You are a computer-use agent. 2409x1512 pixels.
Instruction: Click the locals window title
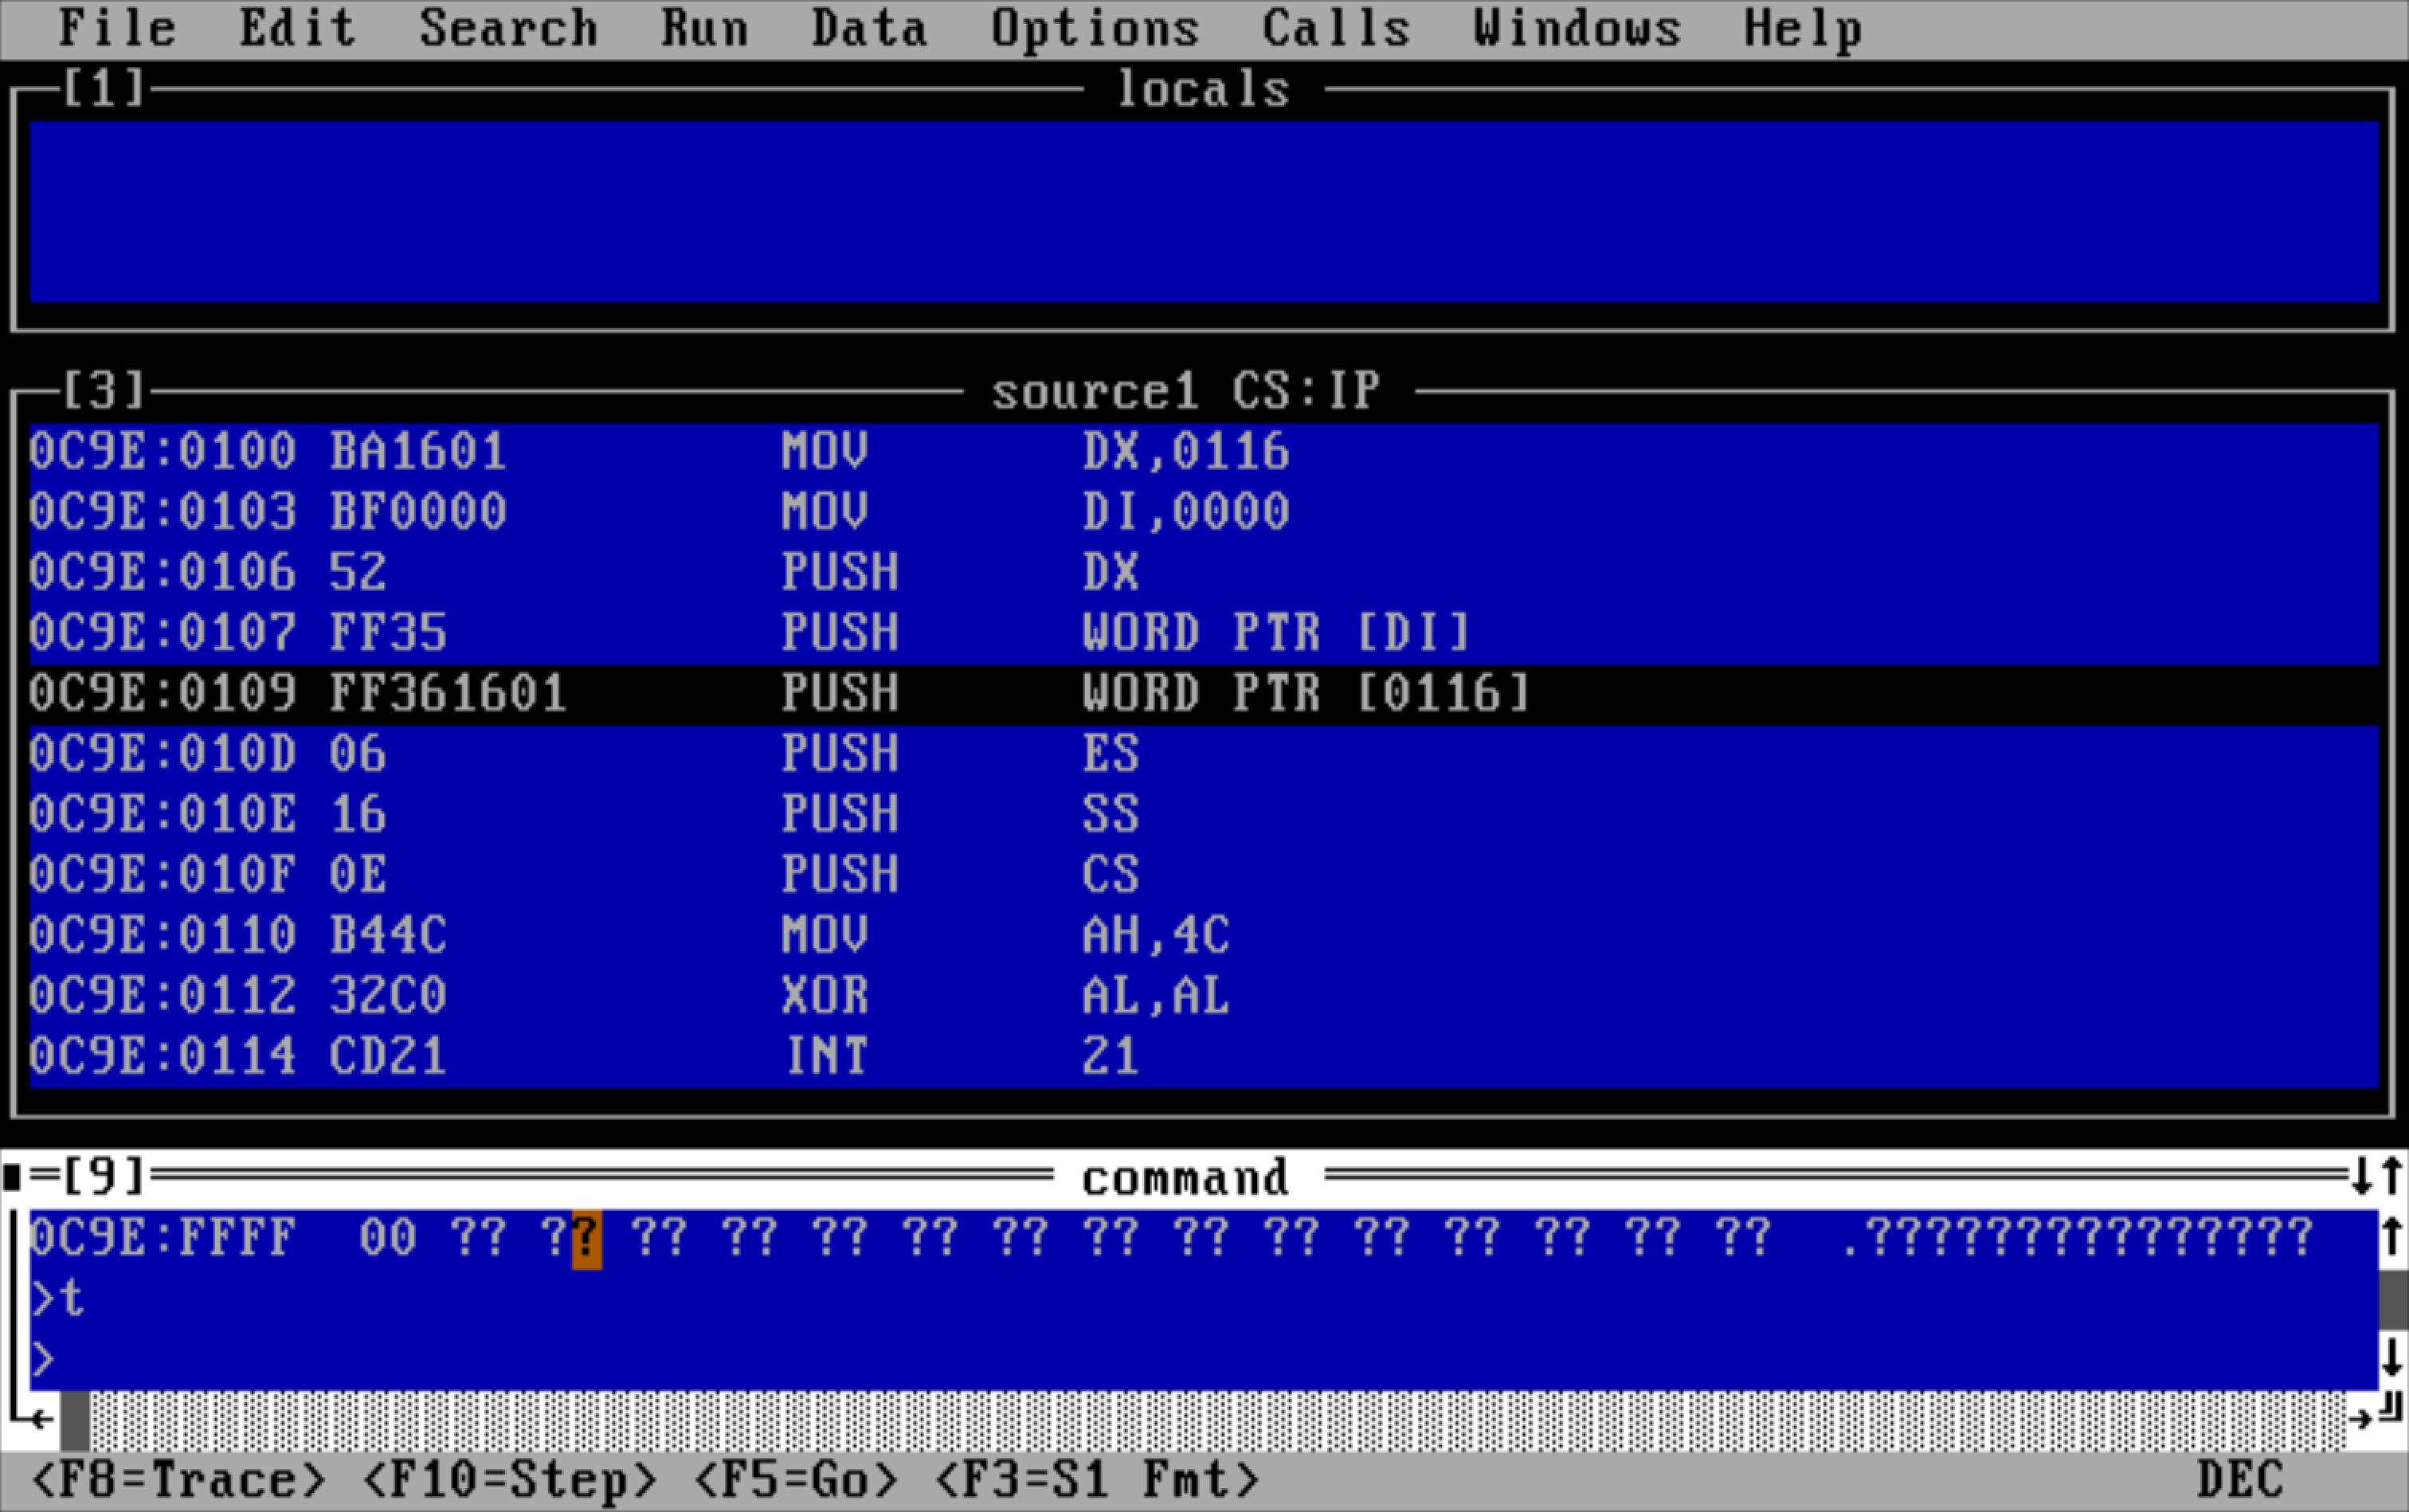pos(1203,90)
